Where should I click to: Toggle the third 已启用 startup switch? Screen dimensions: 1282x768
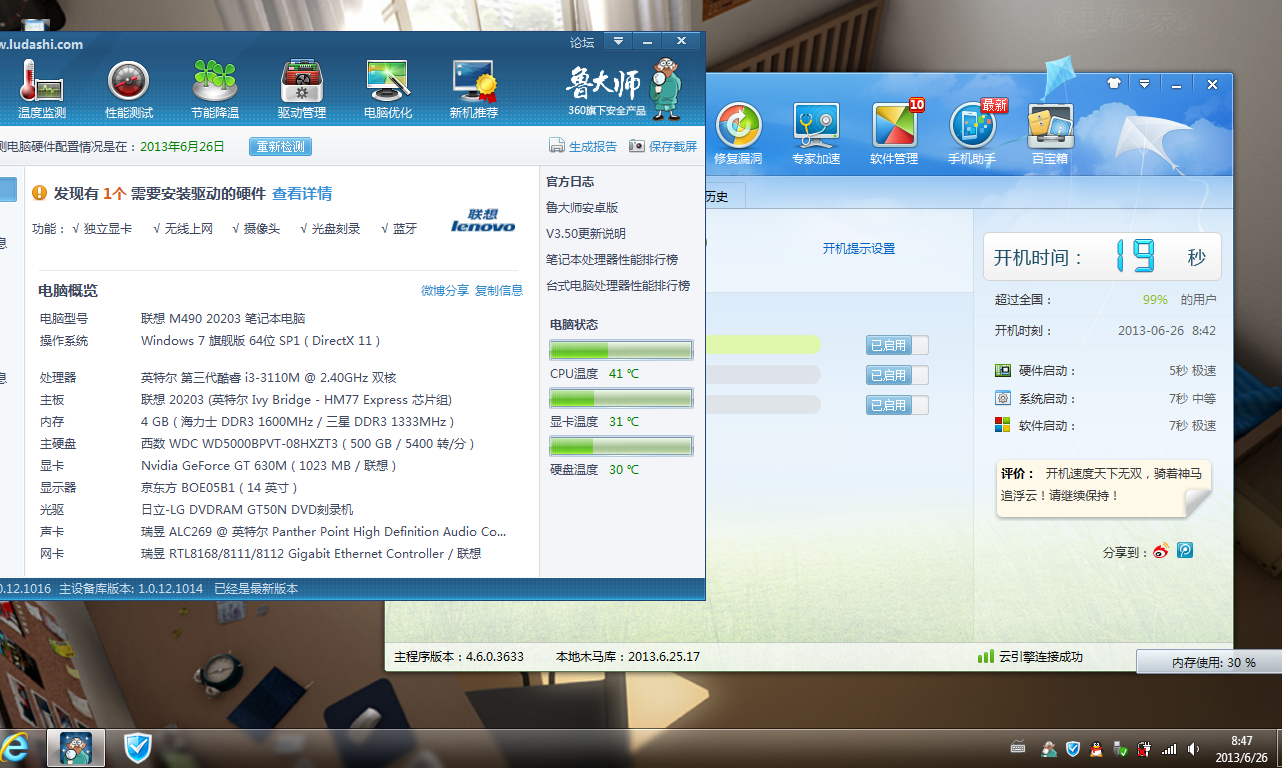(x=897, y=405)
